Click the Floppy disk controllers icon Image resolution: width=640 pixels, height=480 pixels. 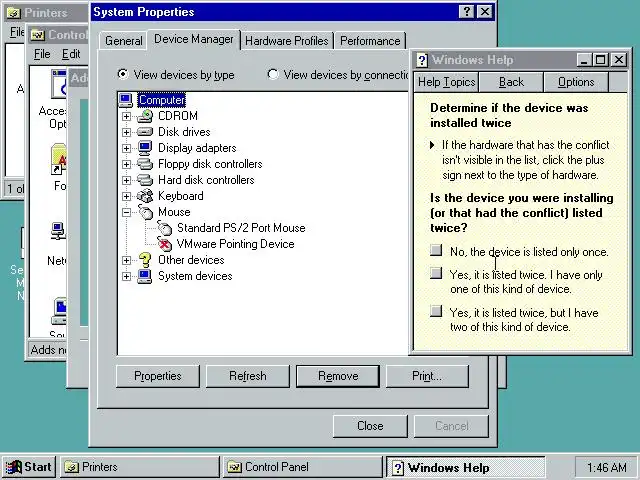[145, 164]
